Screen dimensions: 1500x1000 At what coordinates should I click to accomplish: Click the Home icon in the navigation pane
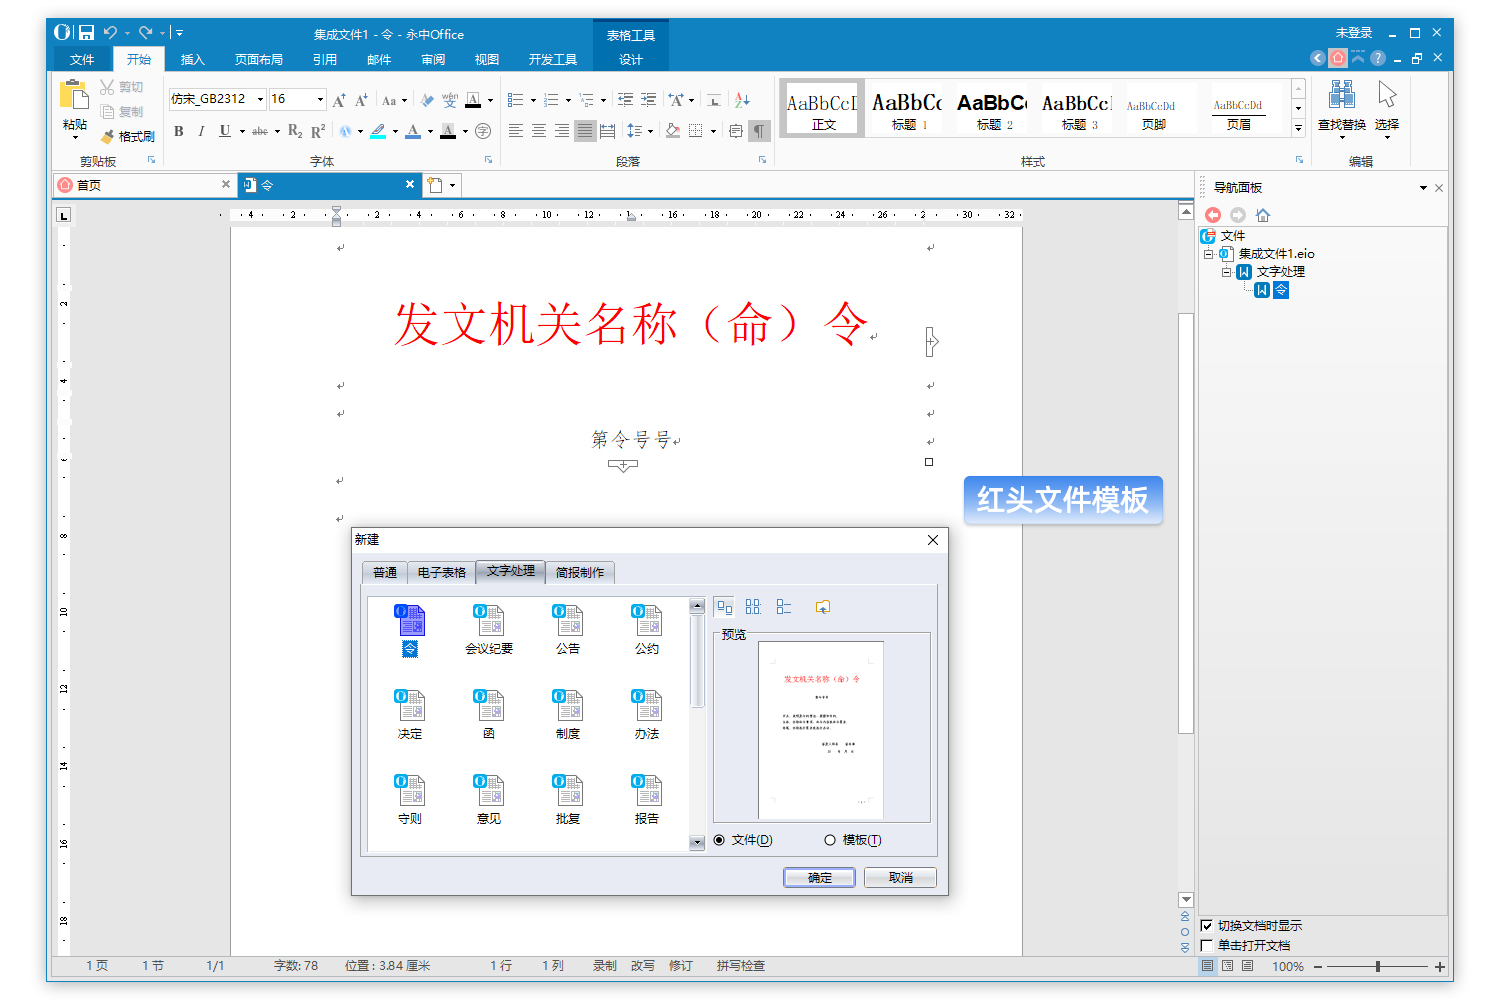[x=1262, y=214]
